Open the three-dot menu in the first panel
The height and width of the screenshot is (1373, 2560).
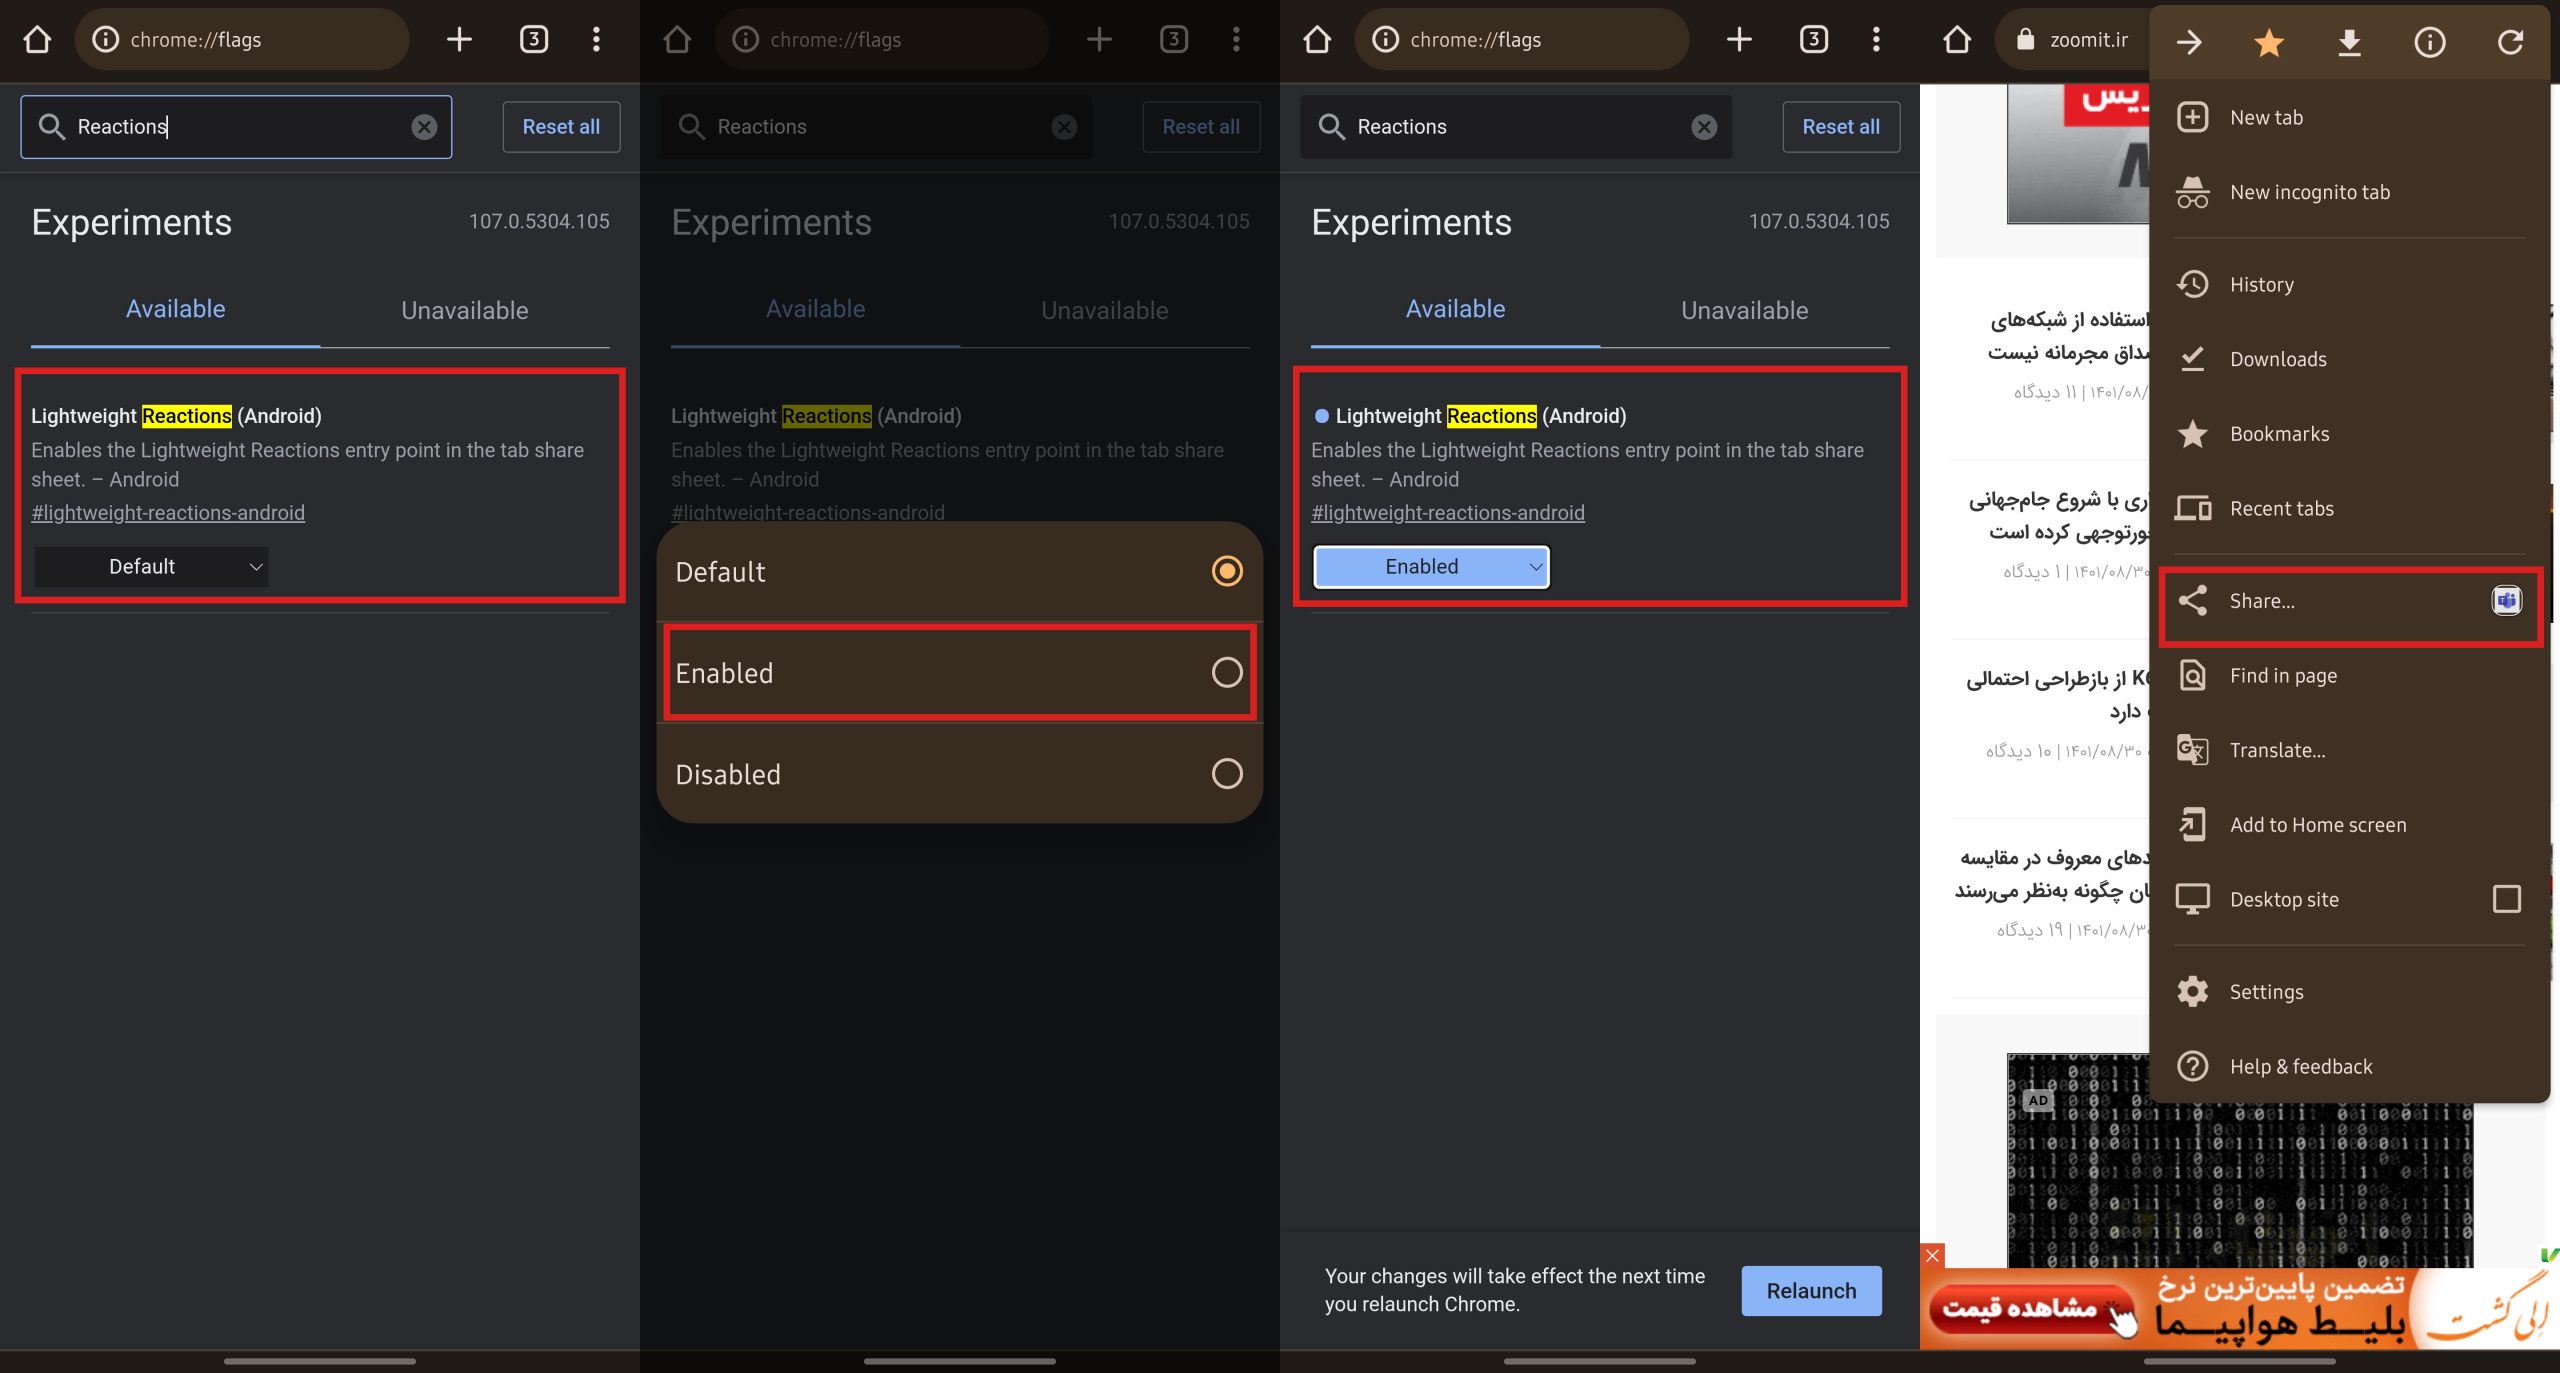(x=596, y=40)
